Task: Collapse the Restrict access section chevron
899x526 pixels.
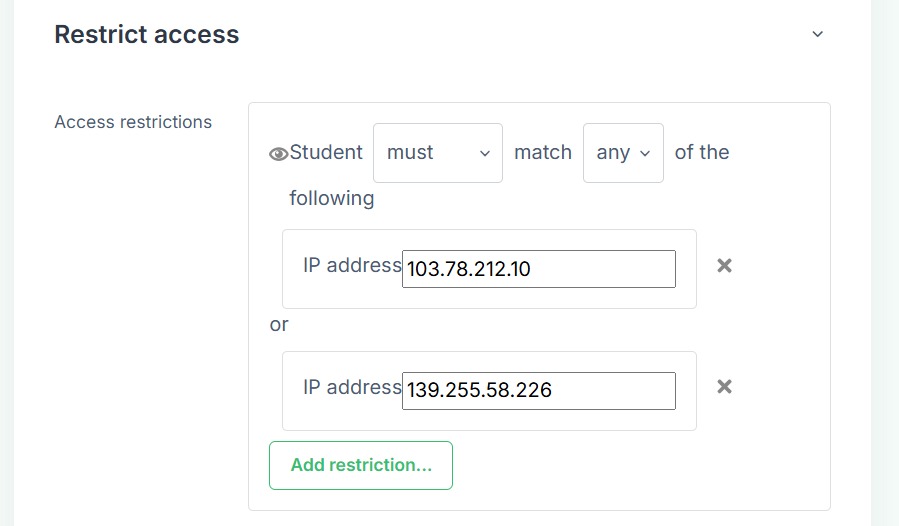Action: (x=818, y=34)
